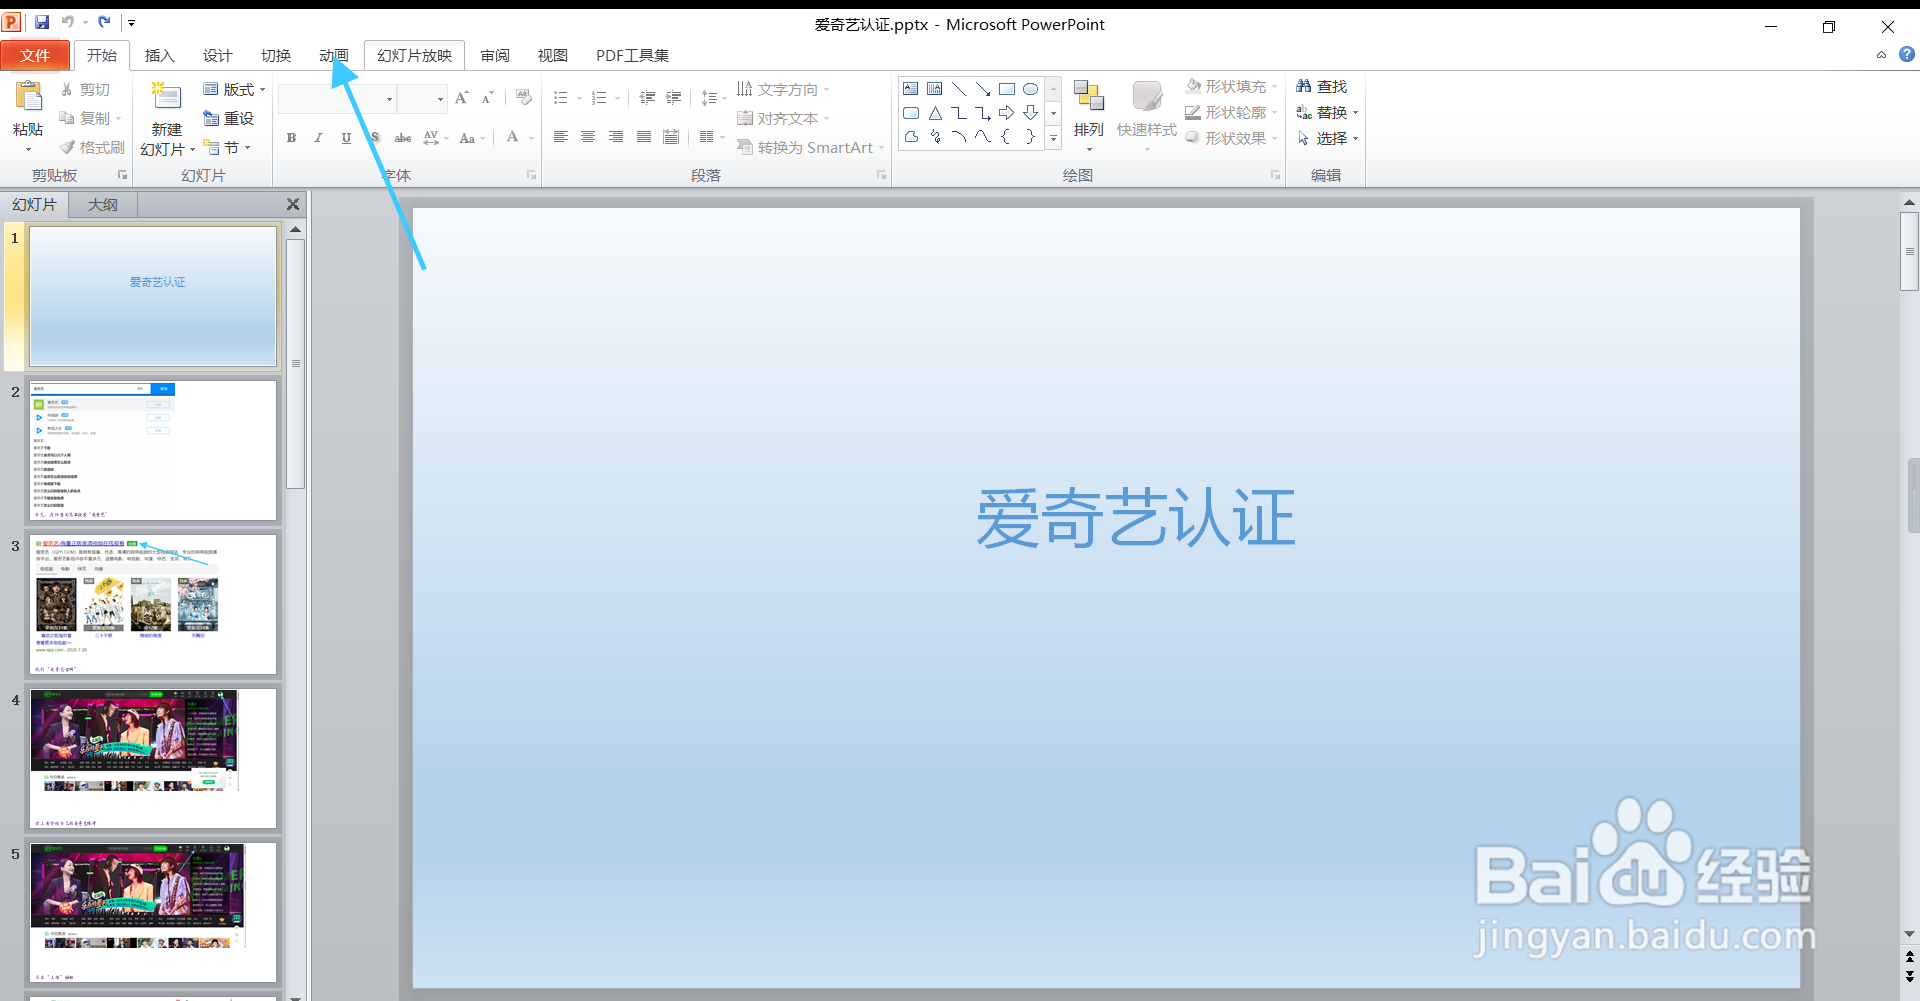Increase font size with the larger A icon
Image resolution: width=1920 pixels, height=1001 pixels.
coord(461,98)
